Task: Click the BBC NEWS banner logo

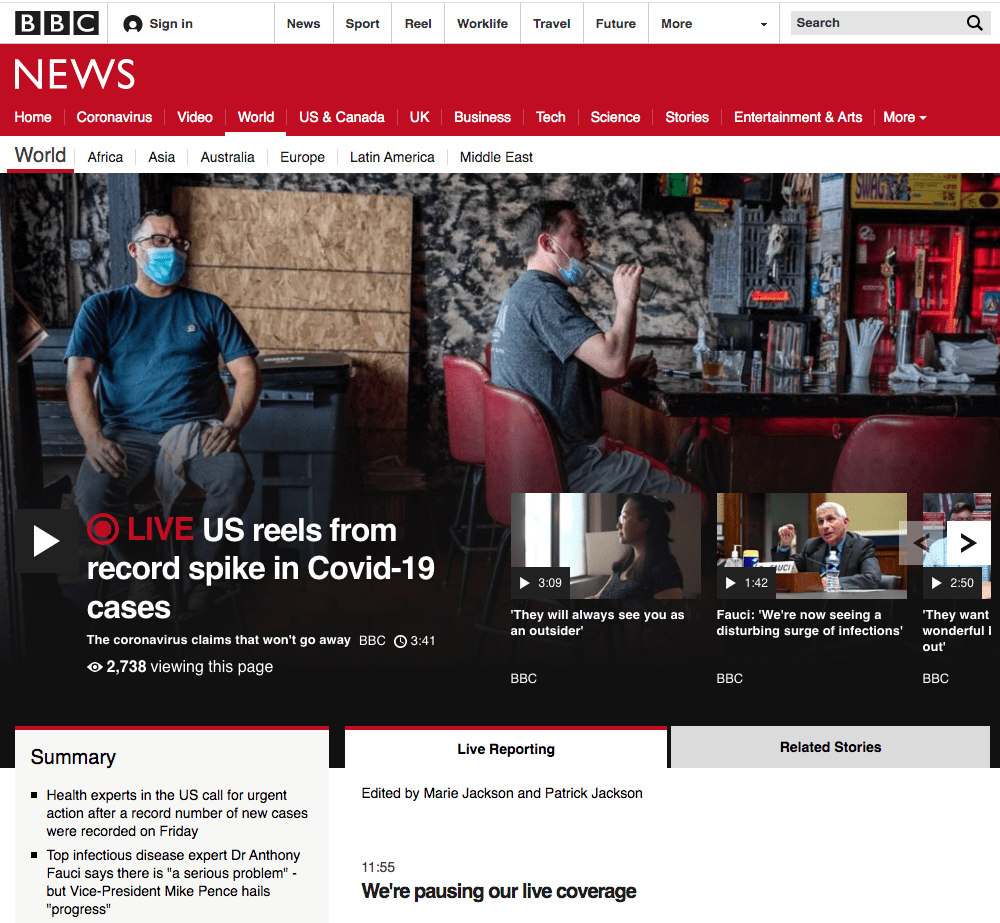Action: (x=75, y=75)
